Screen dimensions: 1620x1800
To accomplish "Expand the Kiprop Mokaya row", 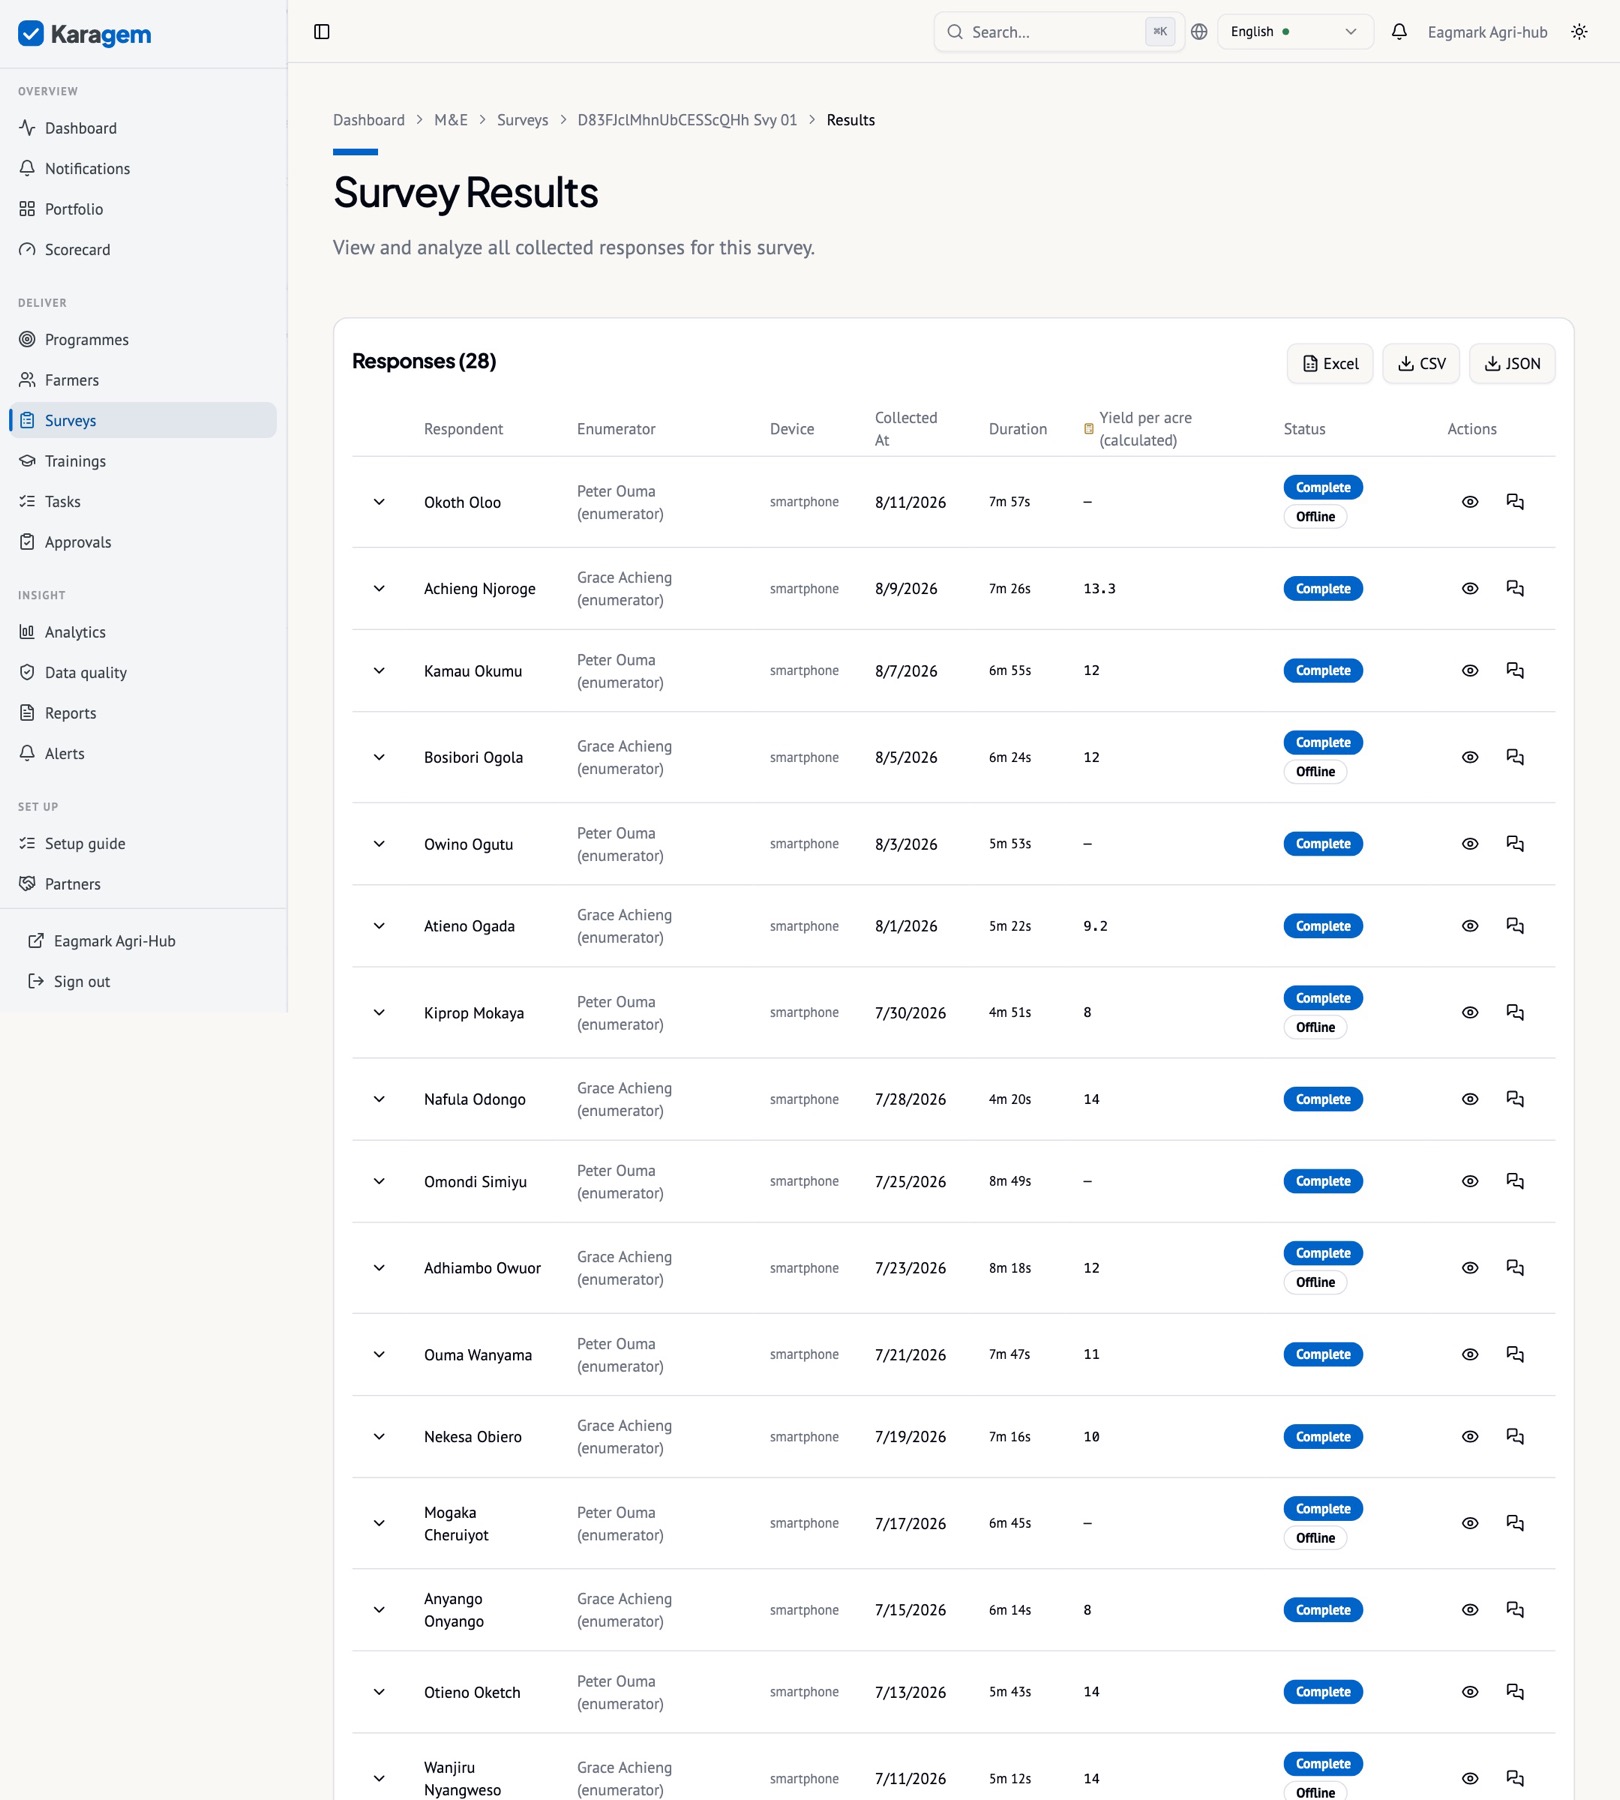I will [379, 1012].
